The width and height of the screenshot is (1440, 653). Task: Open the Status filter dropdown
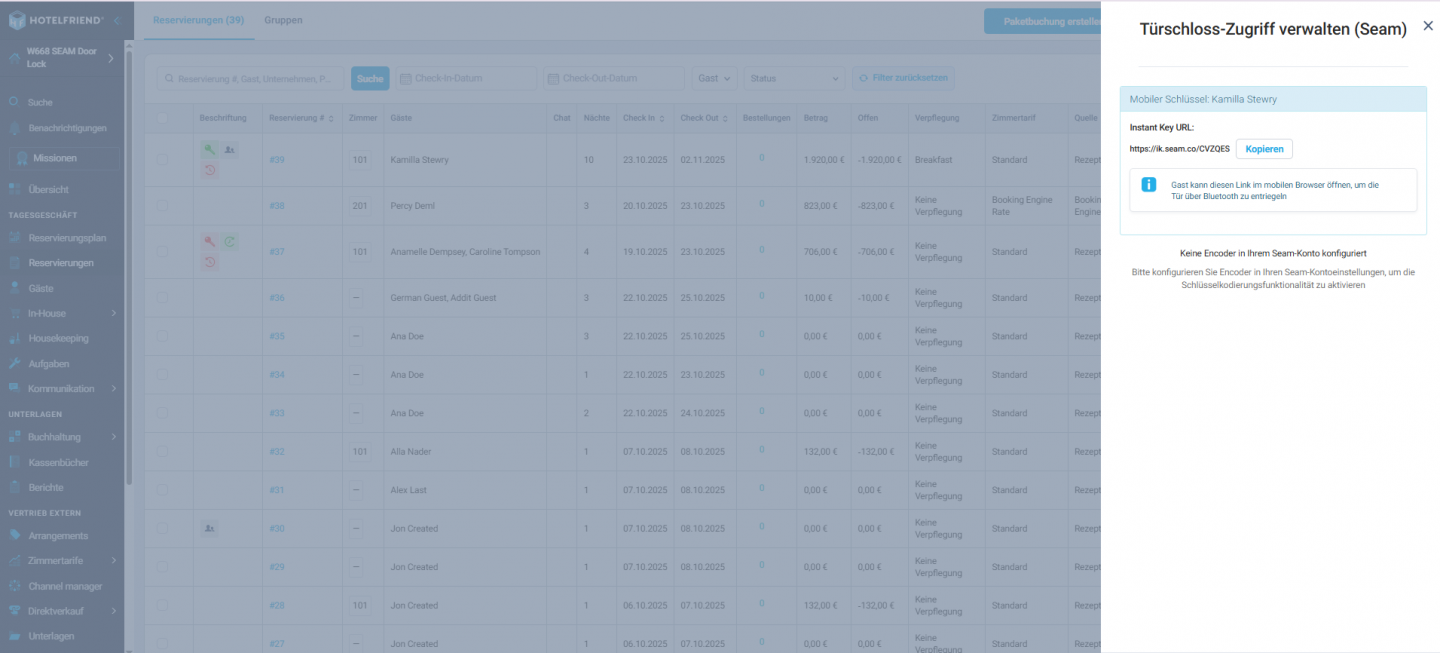point(794,78)
